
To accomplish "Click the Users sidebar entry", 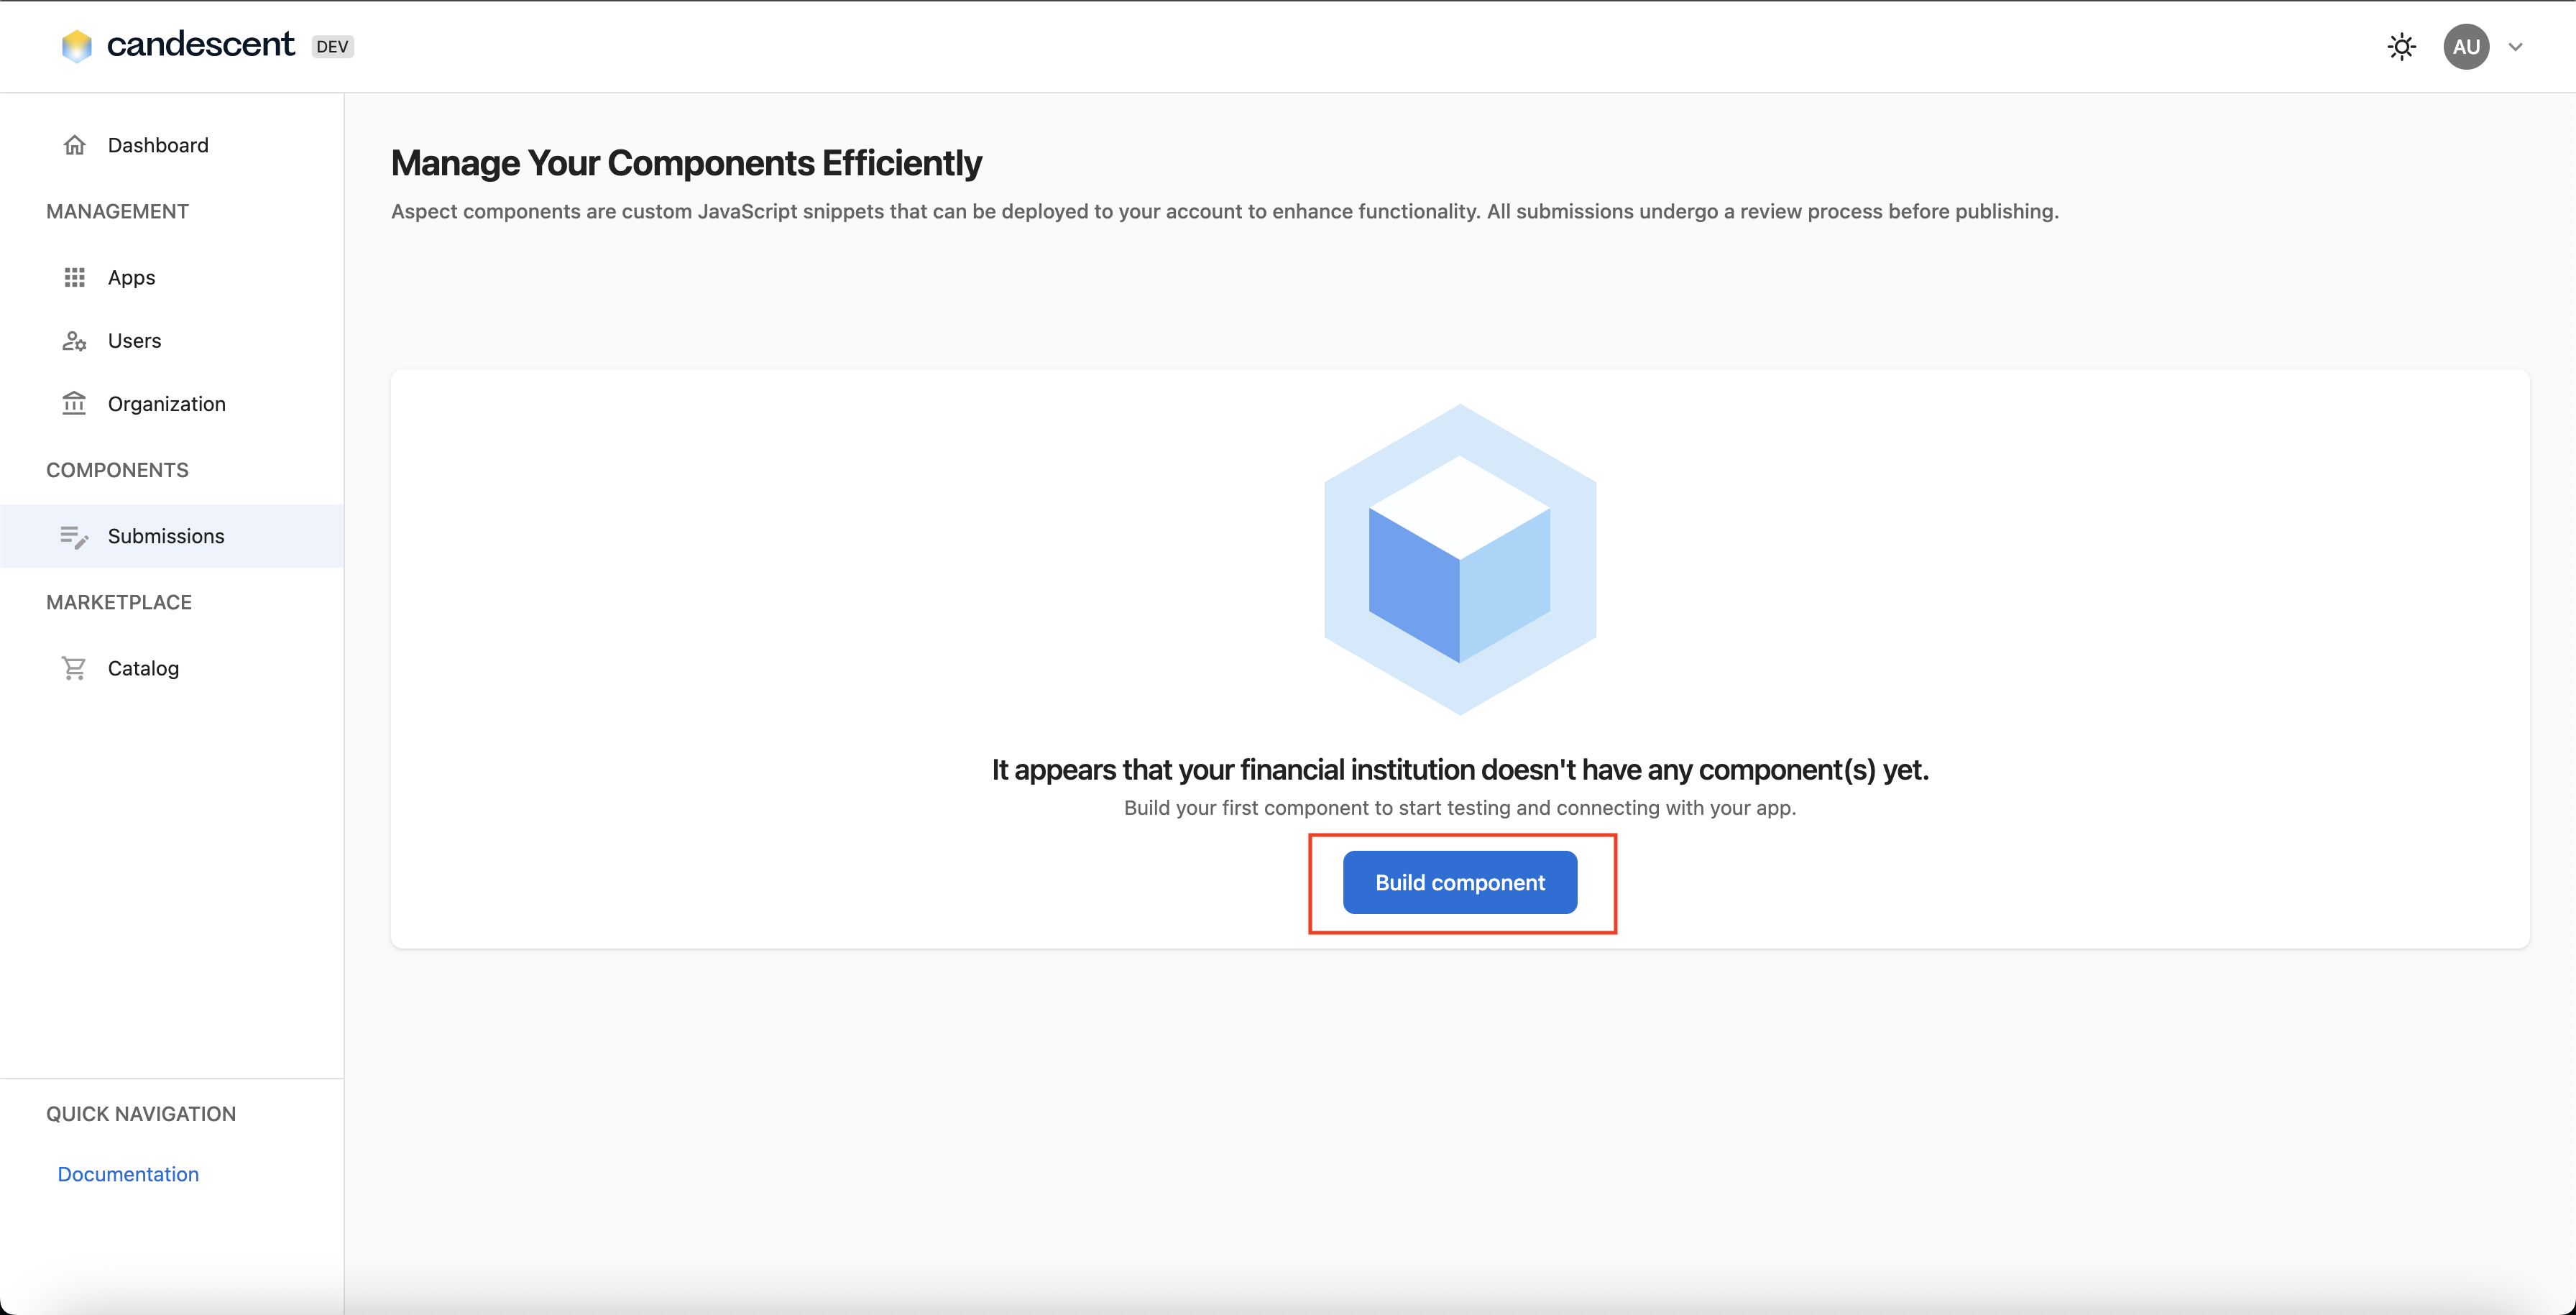I will (134, 340).
